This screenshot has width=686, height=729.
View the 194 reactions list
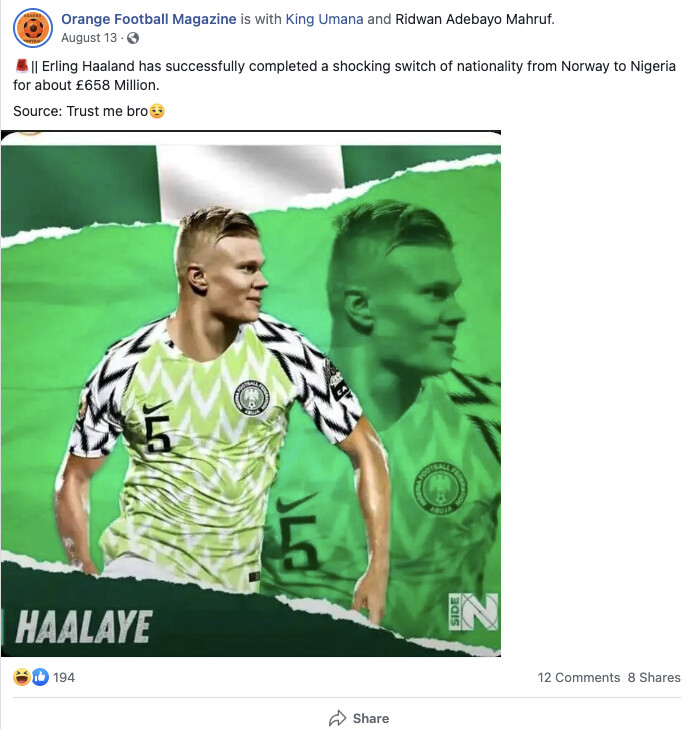click(x=64, y=677)
